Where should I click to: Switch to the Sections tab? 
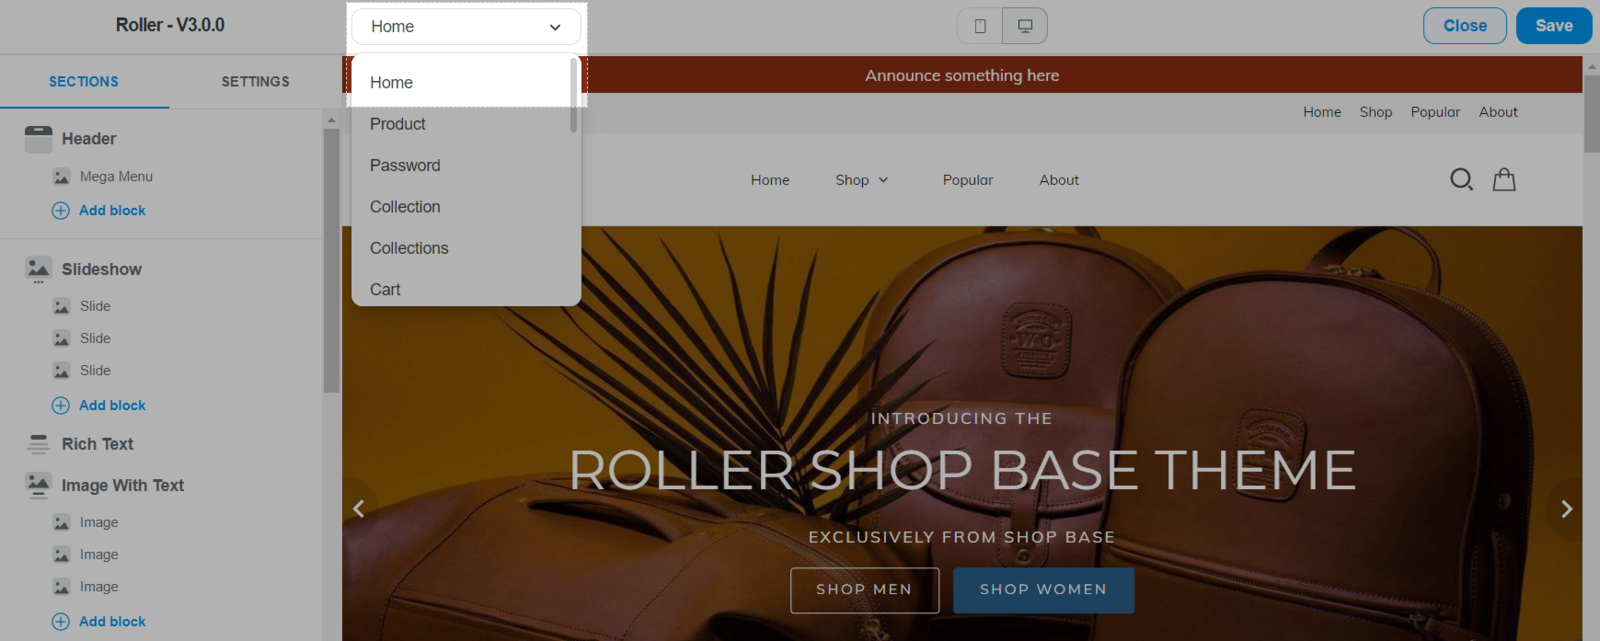point(84,82)
